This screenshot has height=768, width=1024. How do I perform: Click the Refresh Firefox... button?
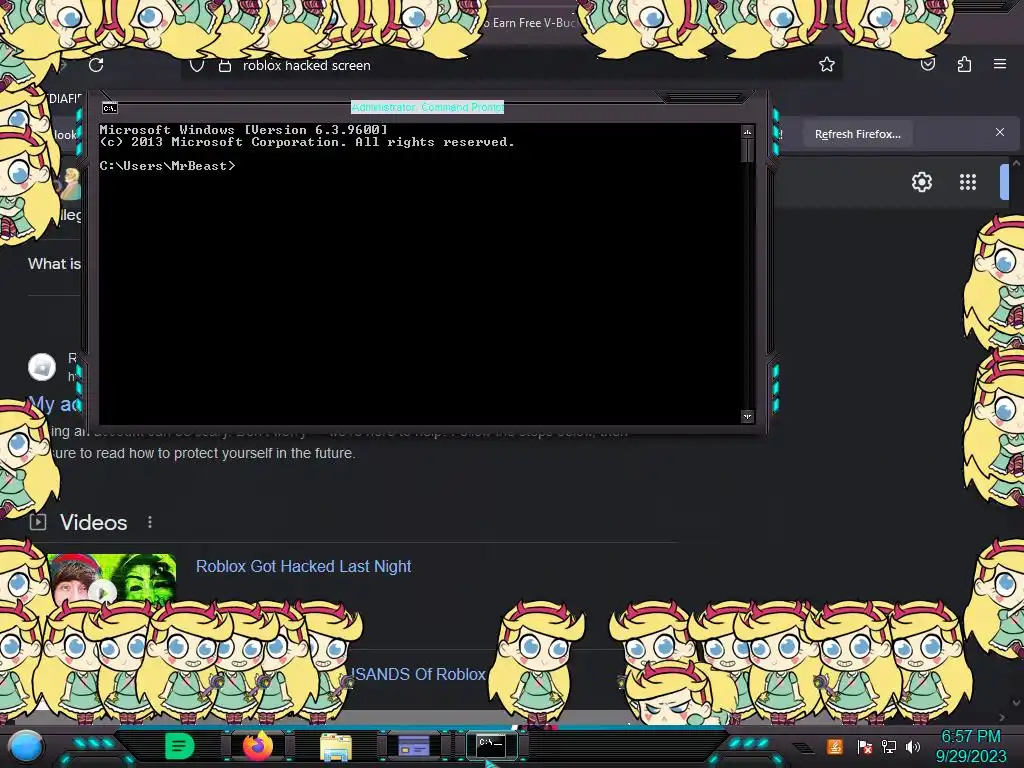pyautogui.click(x=857, y=134)
